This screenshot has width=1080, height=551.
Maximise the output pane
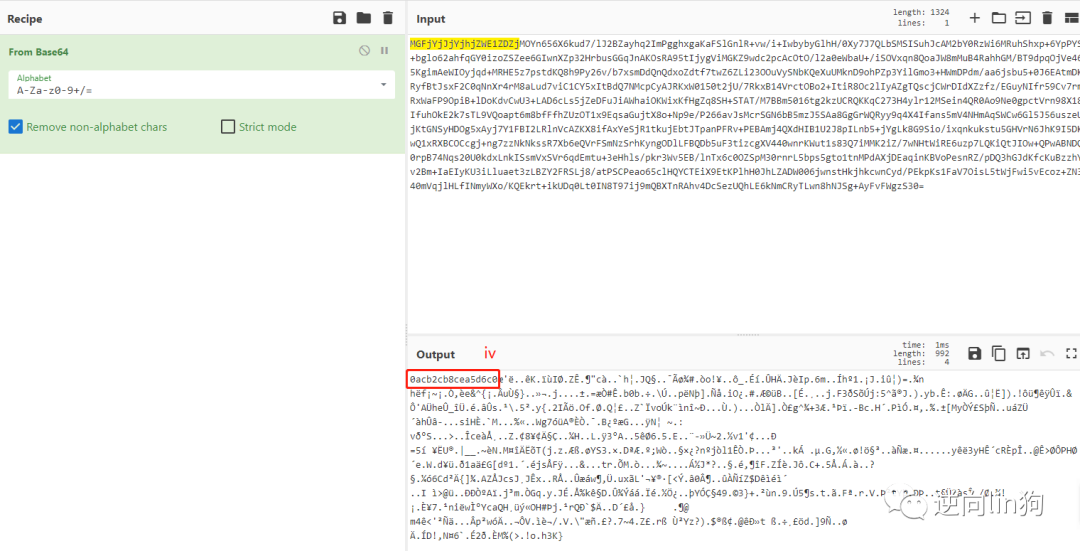pyautogui.click(x=1071, y=353)
